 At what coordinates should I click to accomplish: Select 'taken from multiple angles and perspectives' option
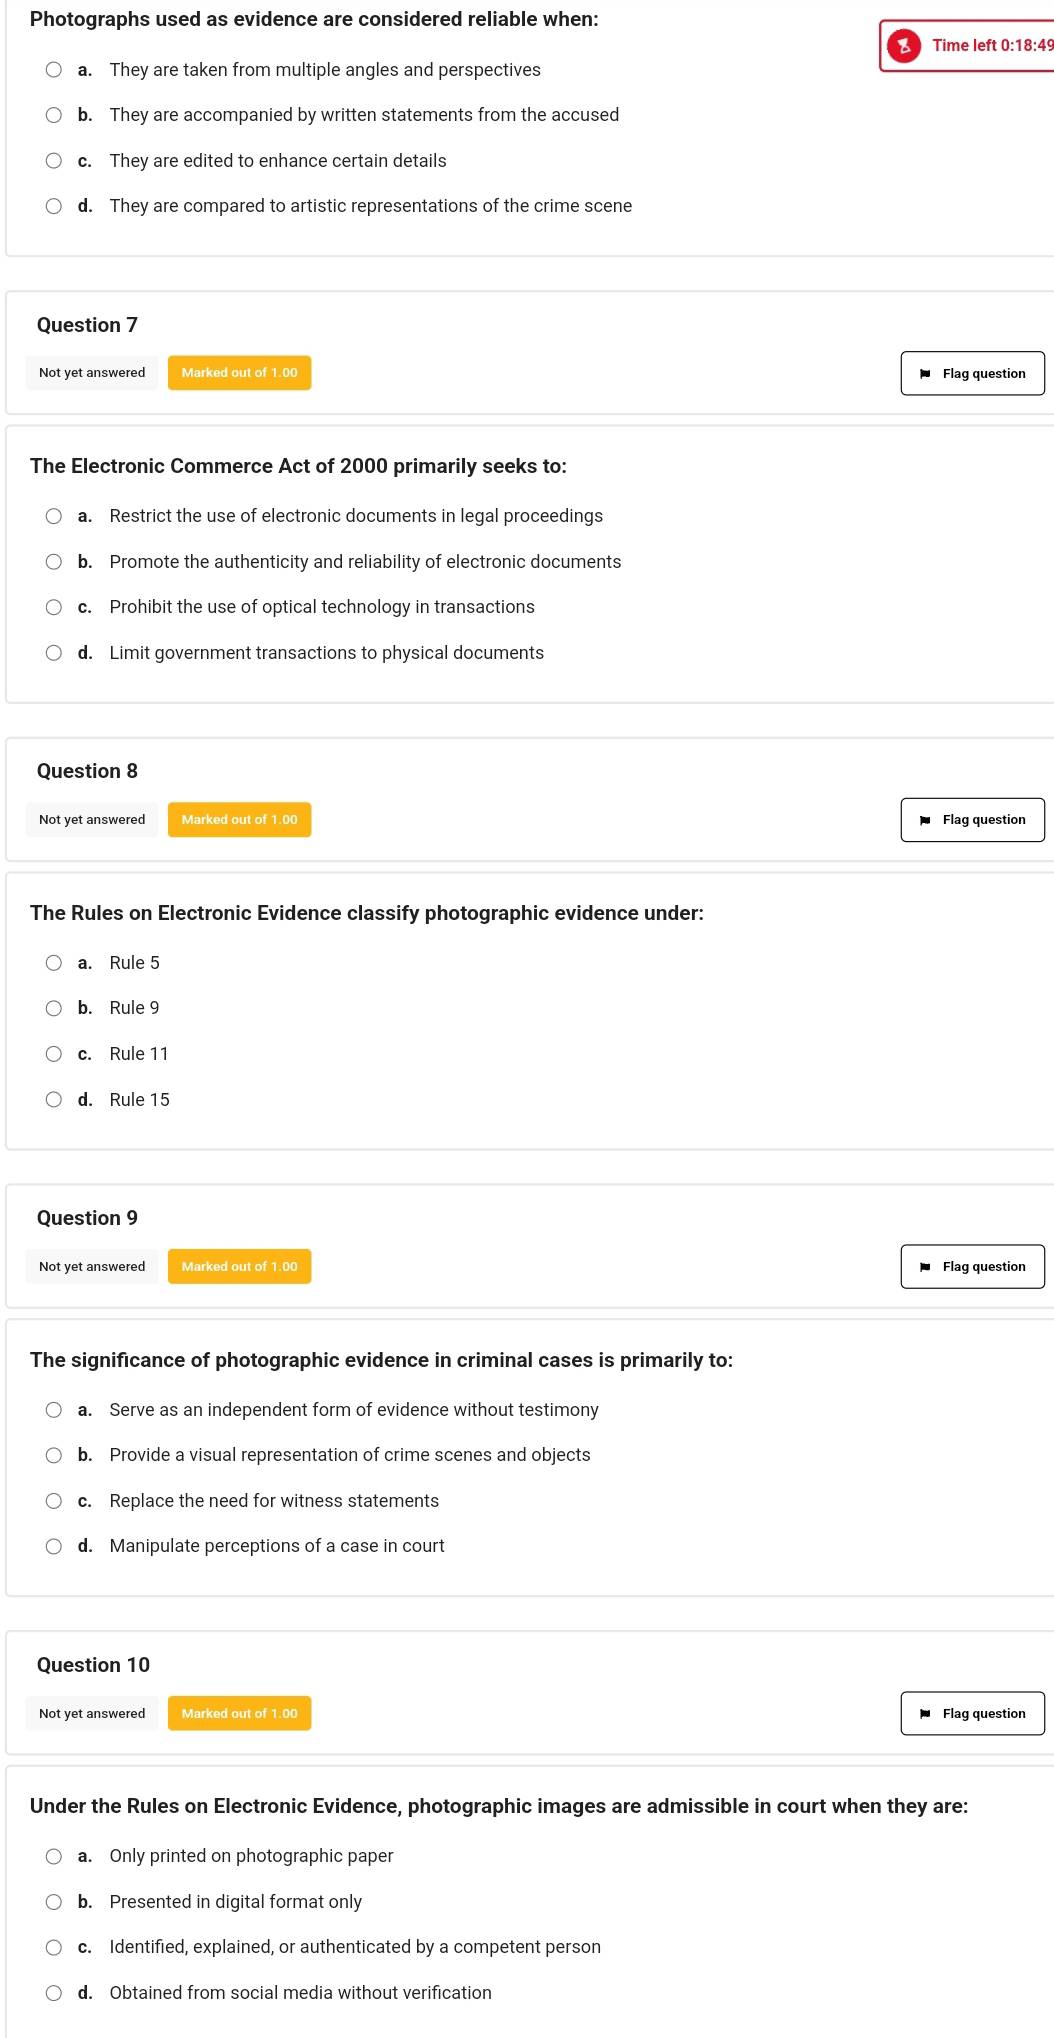[54, 70]
